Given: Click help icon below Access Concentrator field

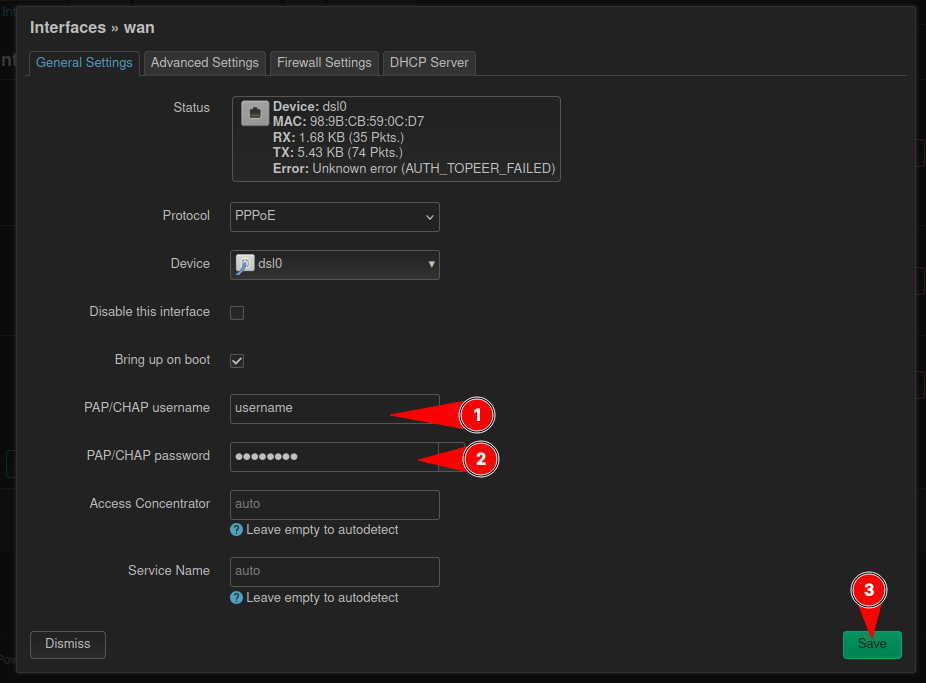Looking at the screenshot, I should (237, 530).
